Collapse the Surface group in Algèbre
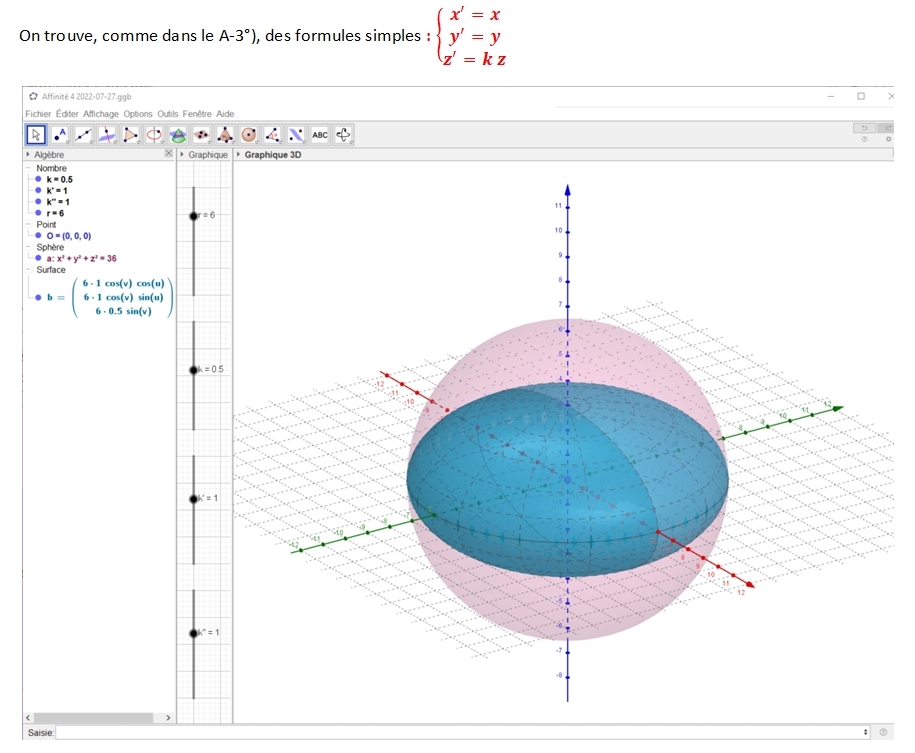 point(28,270)
